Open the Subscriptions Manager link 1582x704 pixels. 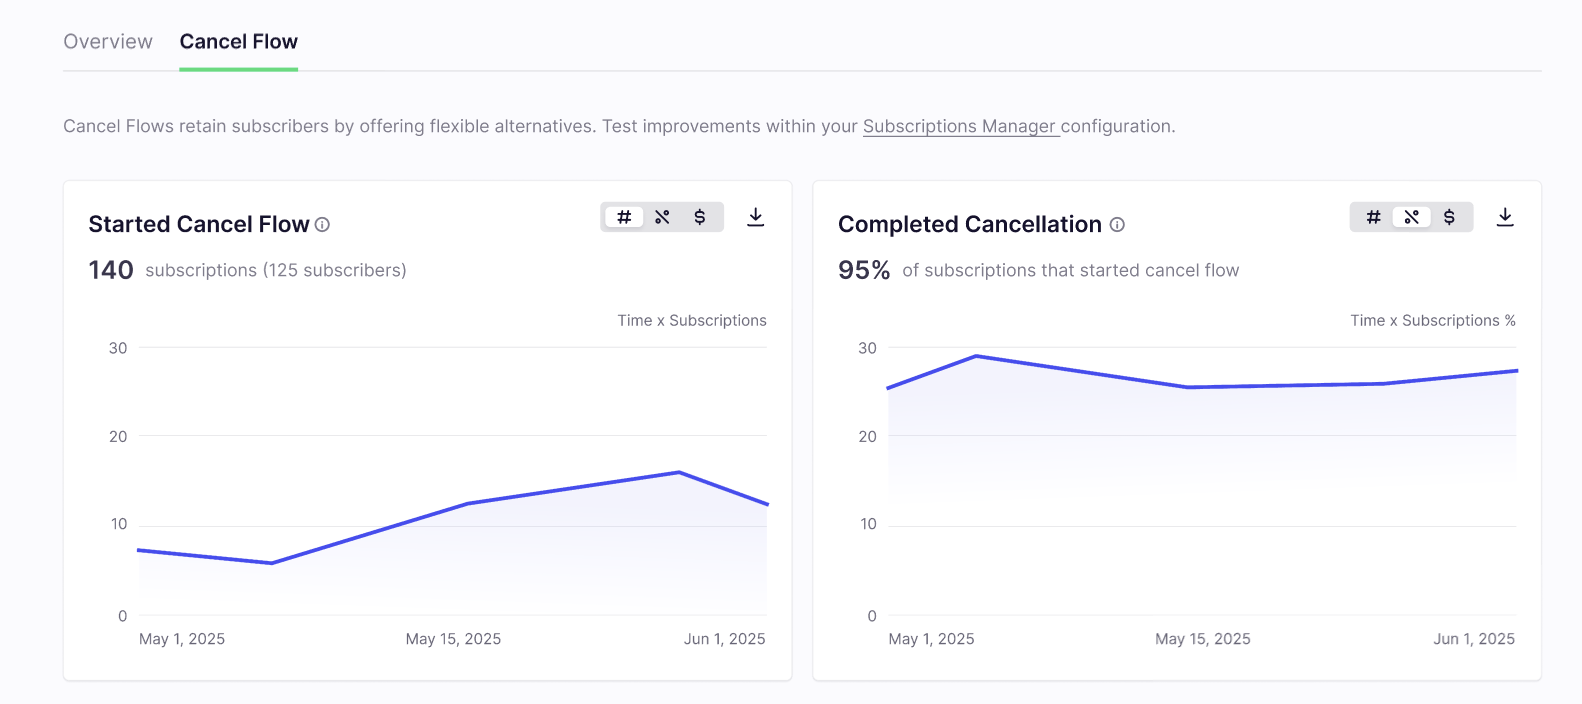tap(960, 126)
